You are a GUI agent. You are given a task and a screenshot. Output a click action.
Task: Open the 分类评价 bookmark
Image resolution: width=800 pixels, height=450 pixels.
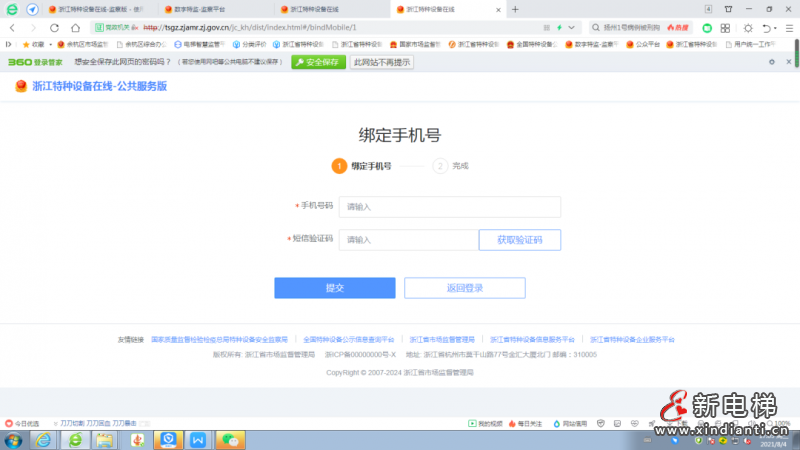point(249,44)
